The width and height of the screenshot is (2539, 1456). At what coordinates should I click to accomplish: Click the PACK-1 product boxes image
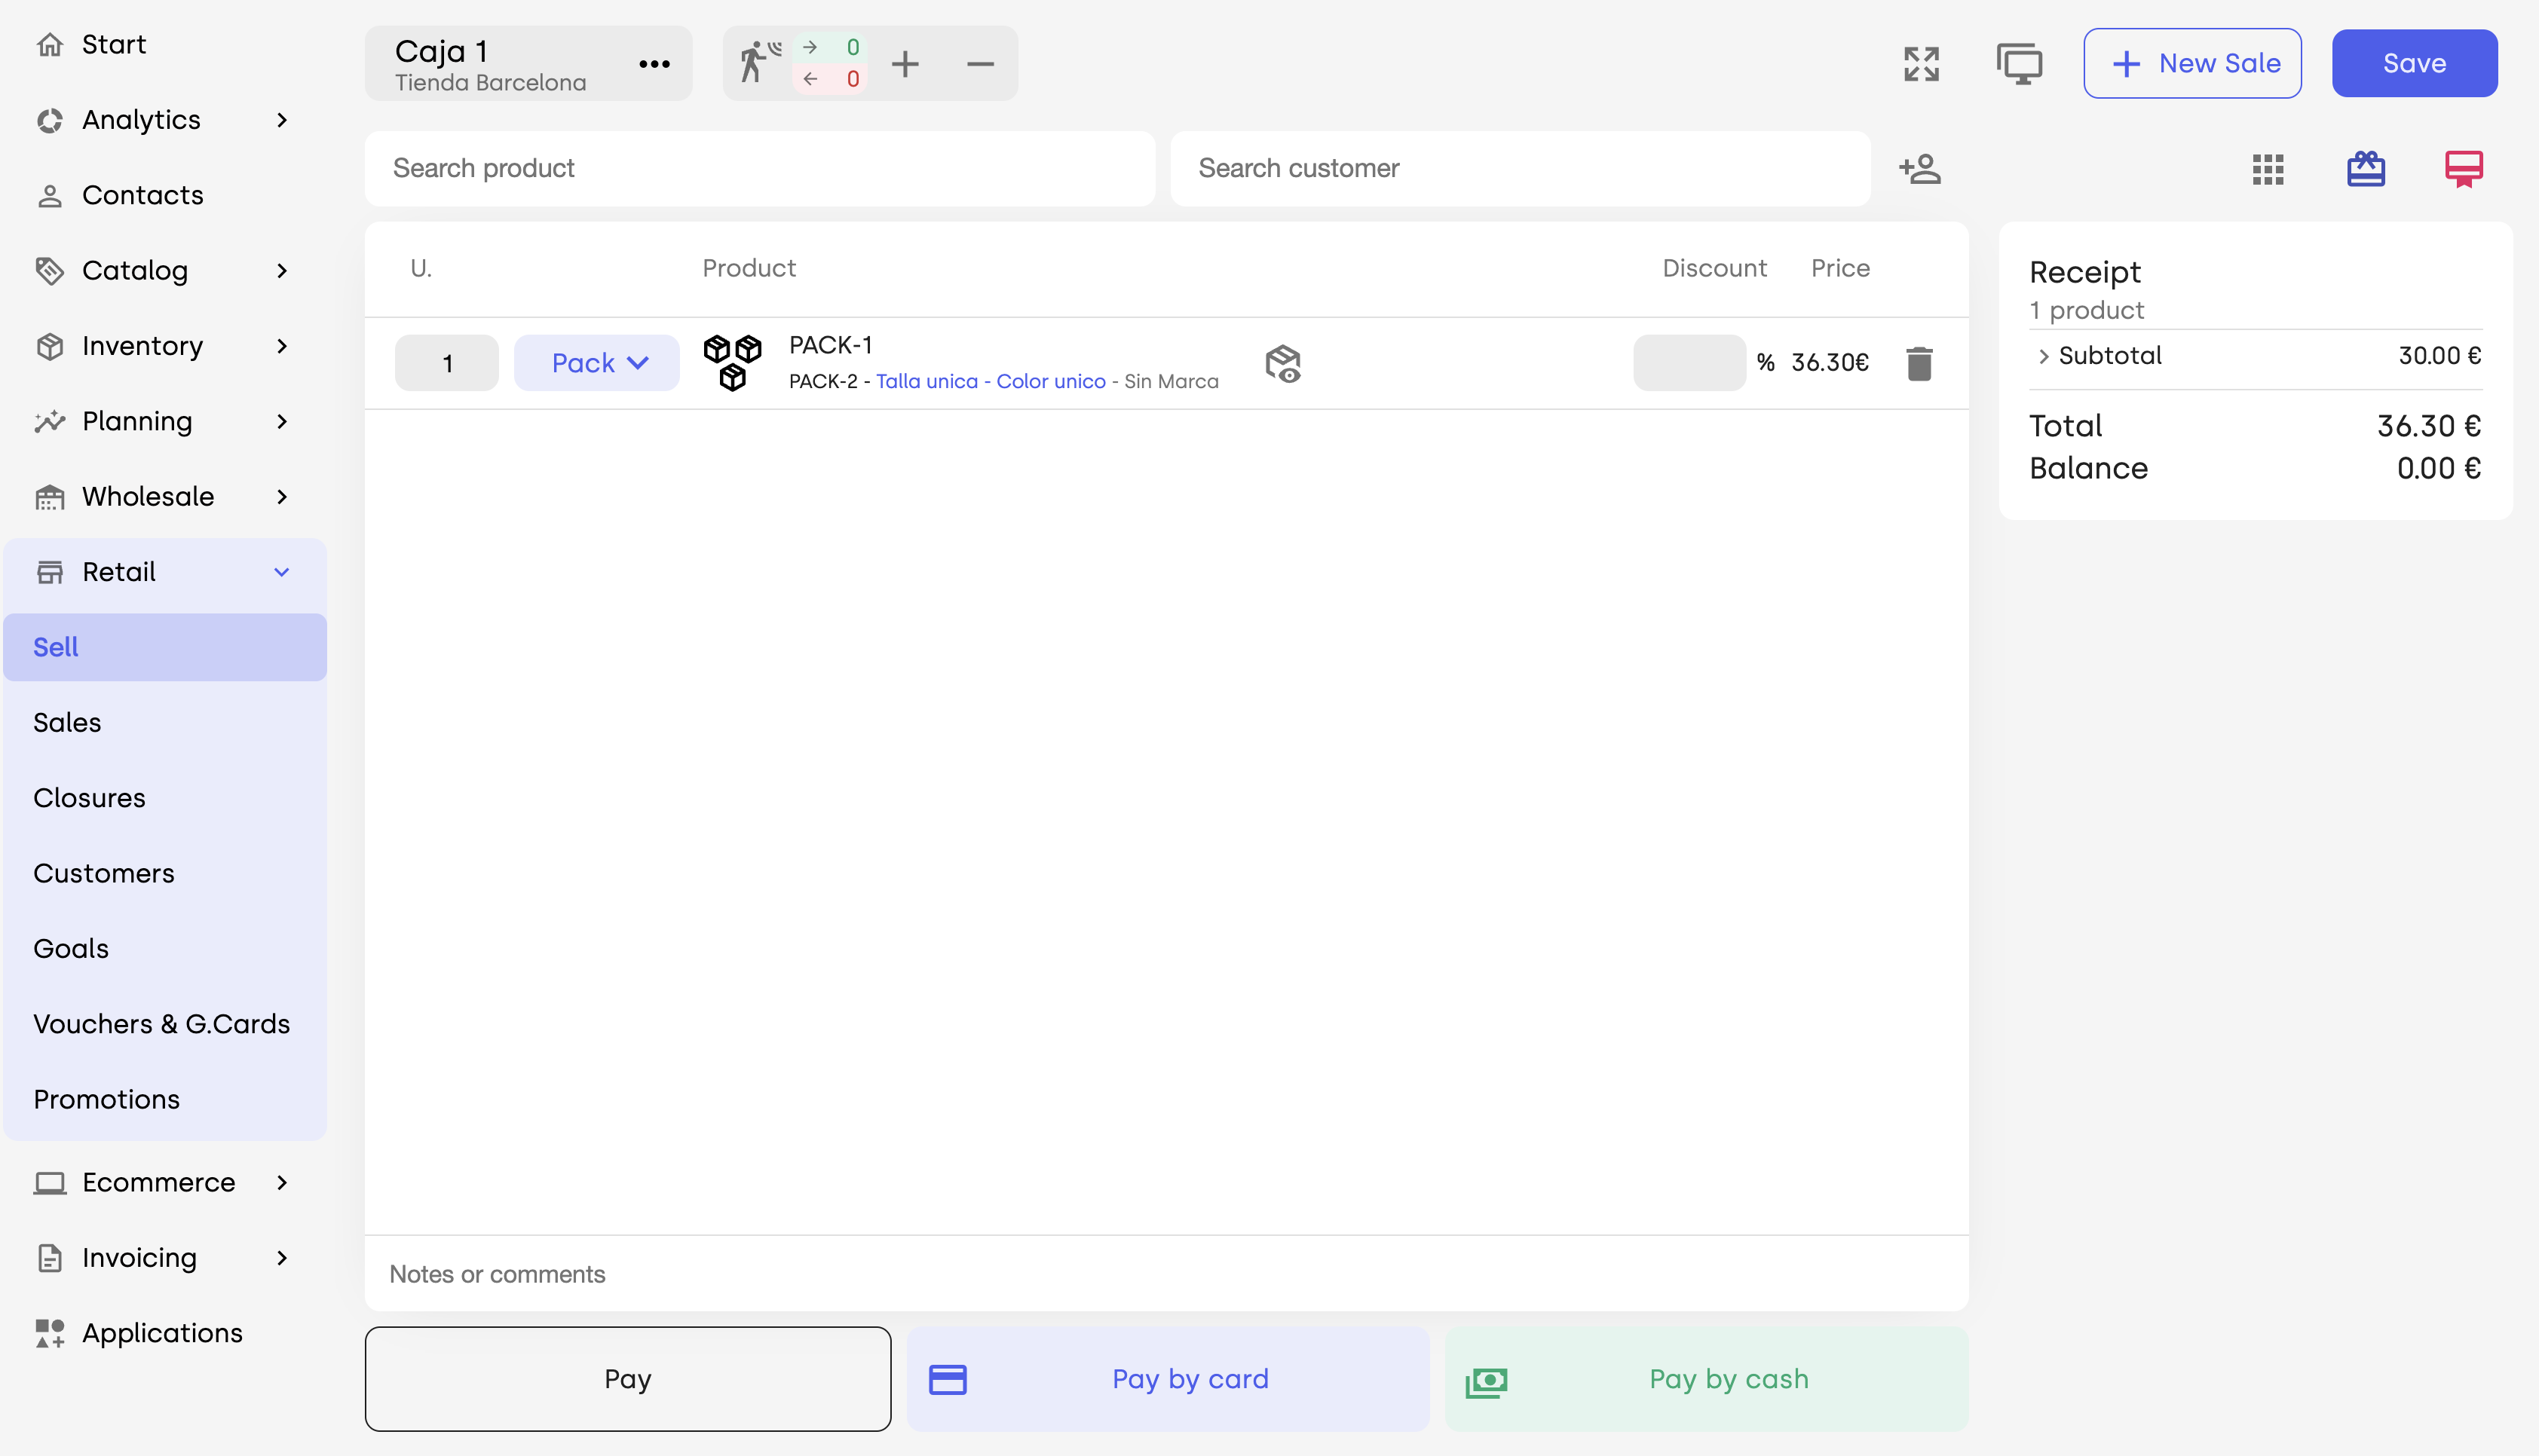[x=732, y=362]
